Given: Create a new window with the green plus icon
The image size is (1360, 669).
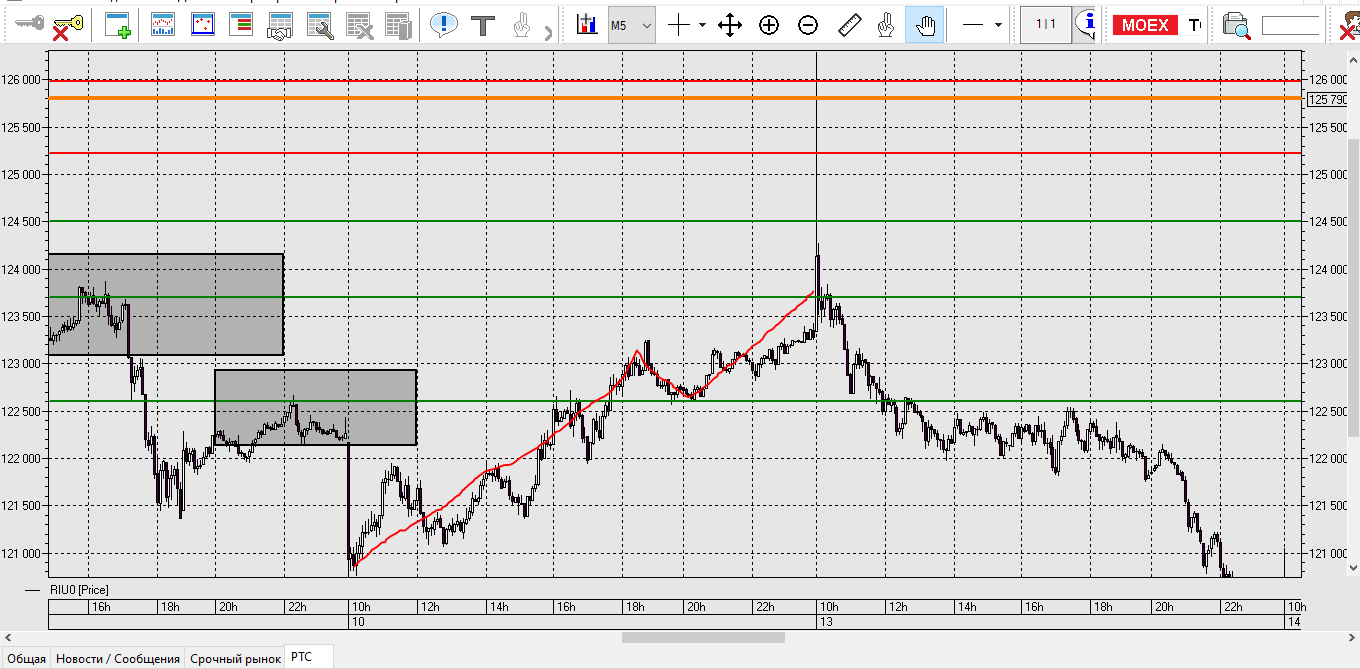Looking at the screenshot, I should pos(118,25).
